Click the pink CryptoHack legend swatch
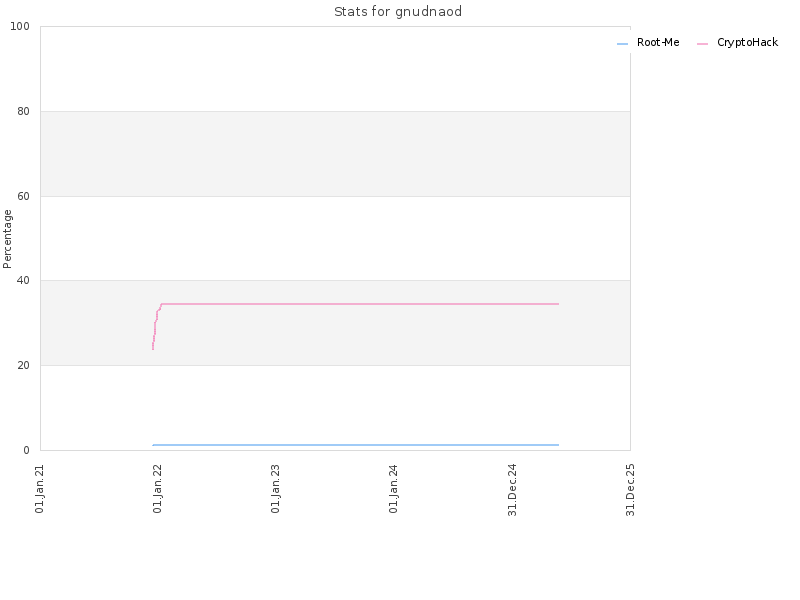 [x=703, y=44]
